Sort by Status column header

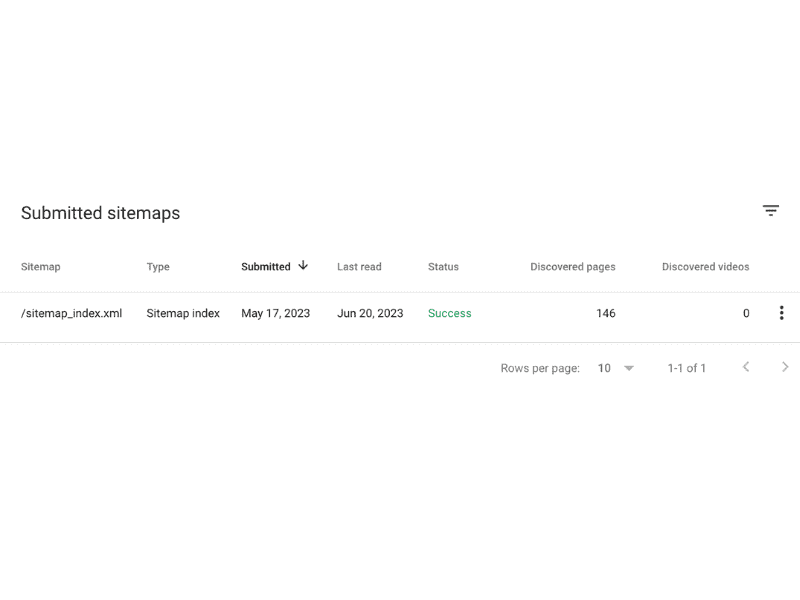[x=443, y=267]
